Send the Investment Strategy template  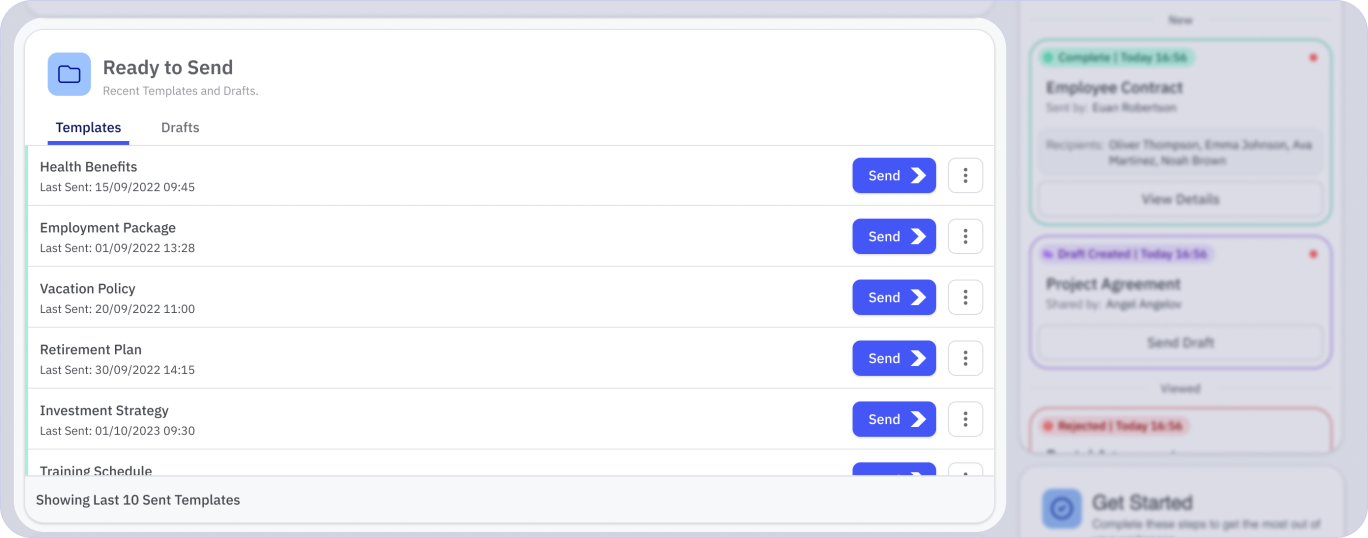(894, 420)
